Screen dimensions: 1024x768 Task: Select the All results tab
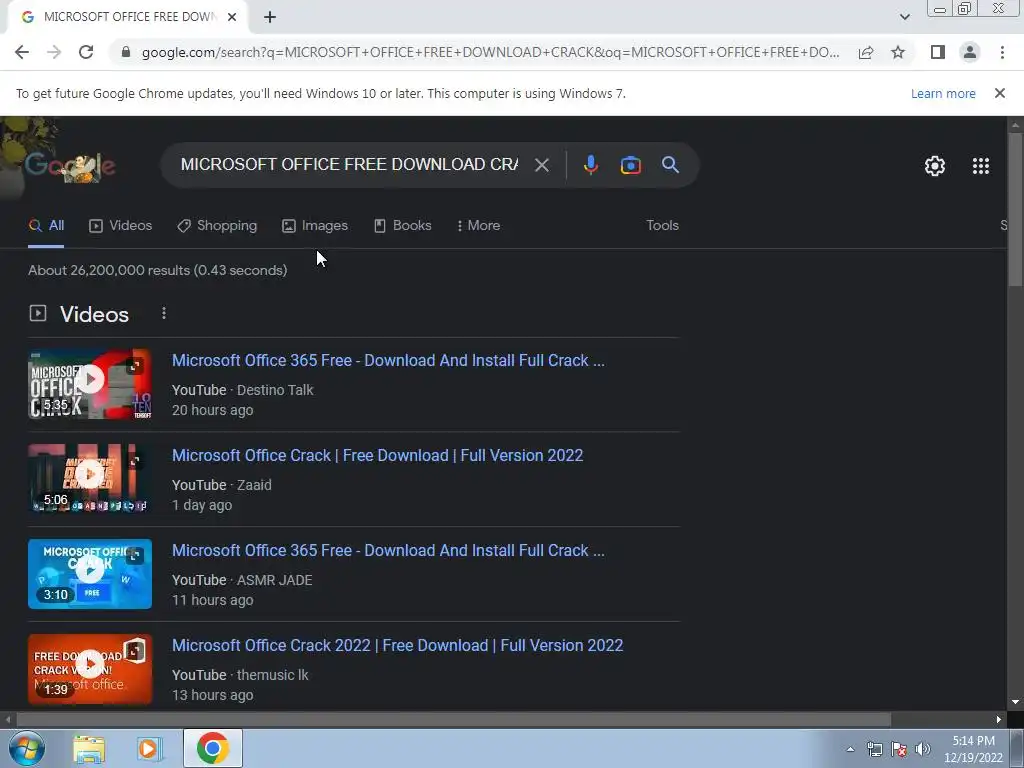pyautogui.click(x=46, y=226)
